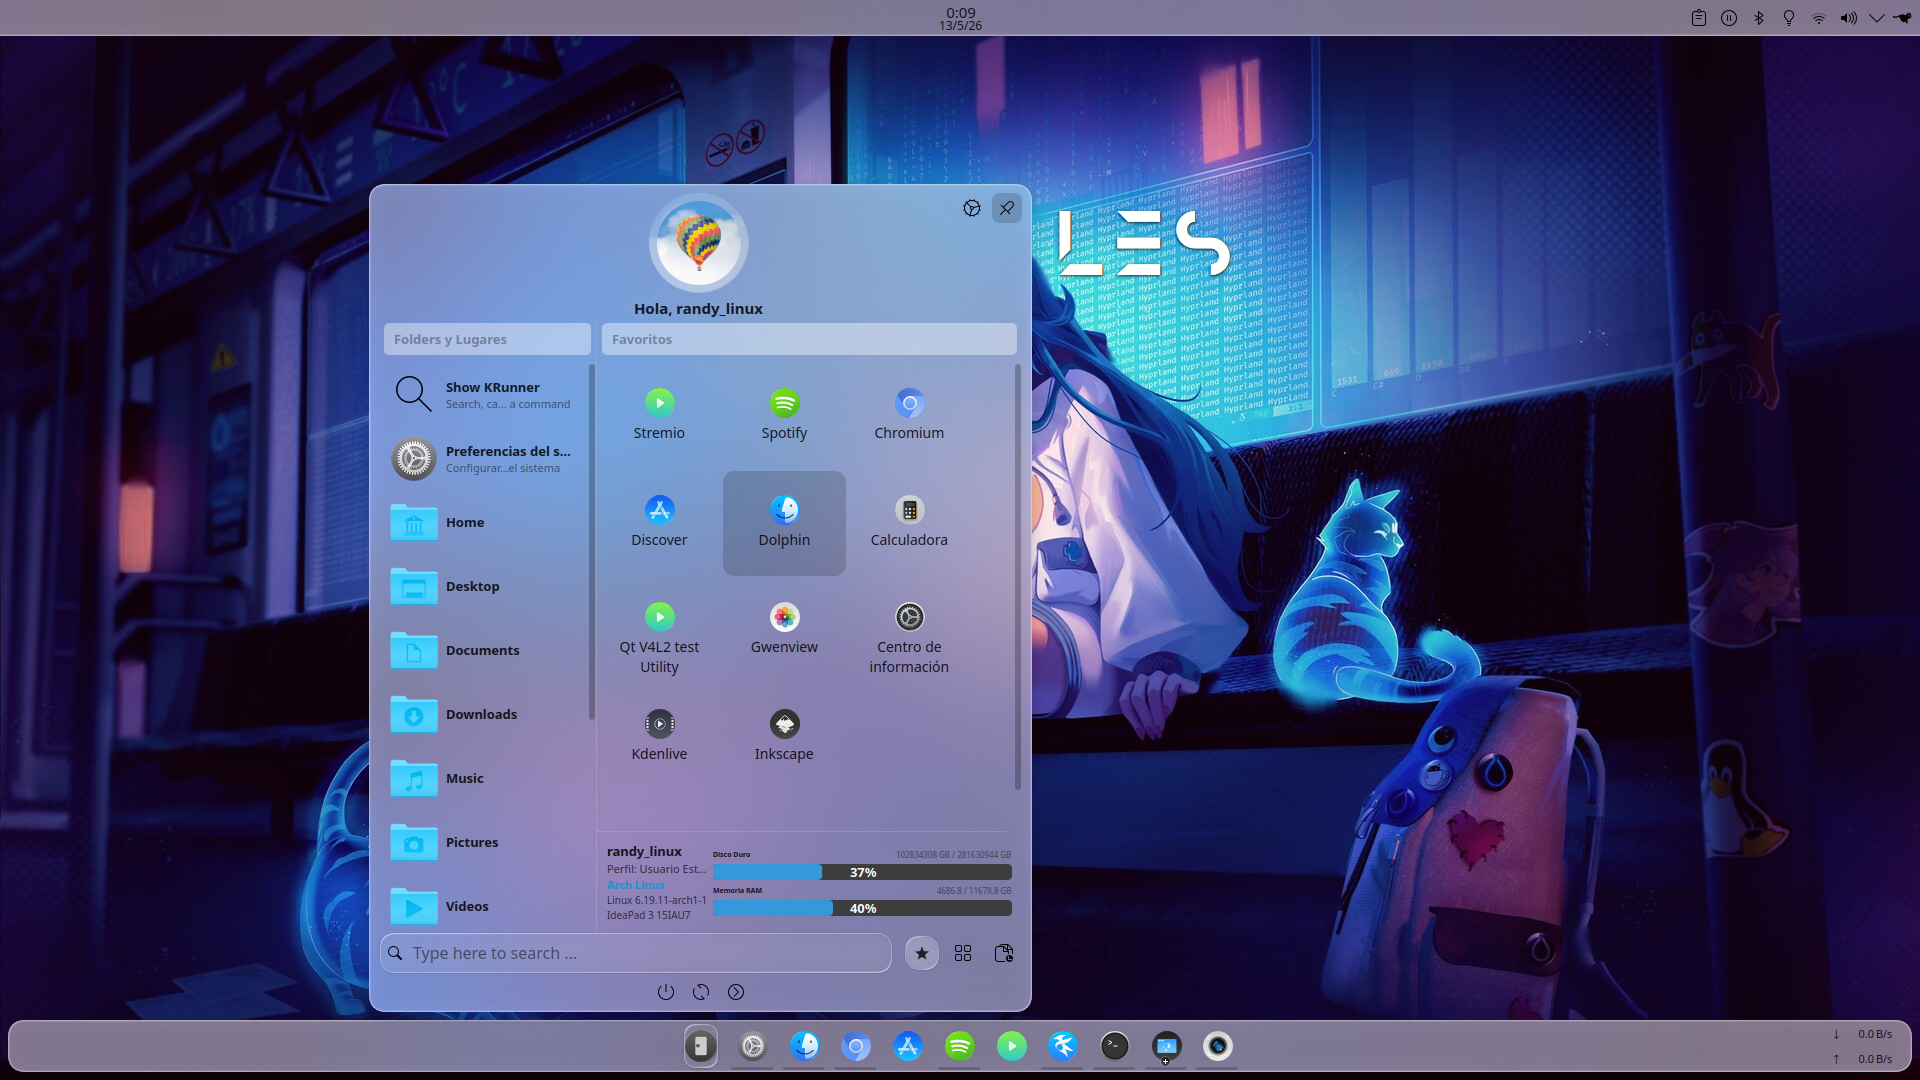Click the favorites grid scrollbar

(x=1018, y=577)
